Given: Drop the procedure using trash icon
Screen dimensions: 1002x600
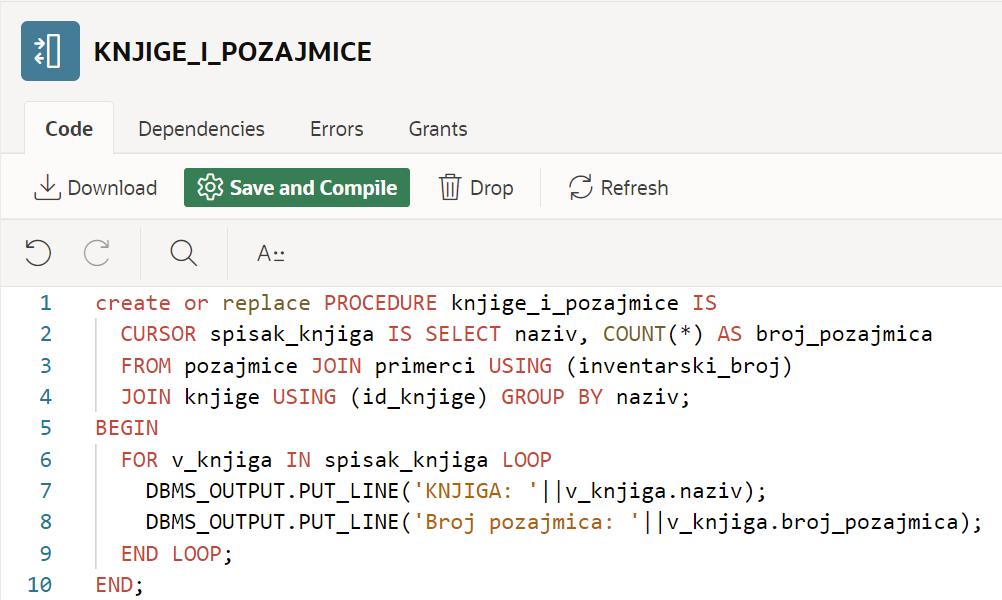Looking at the screenshot, I should pyautogui.click(x=476, y=188).
